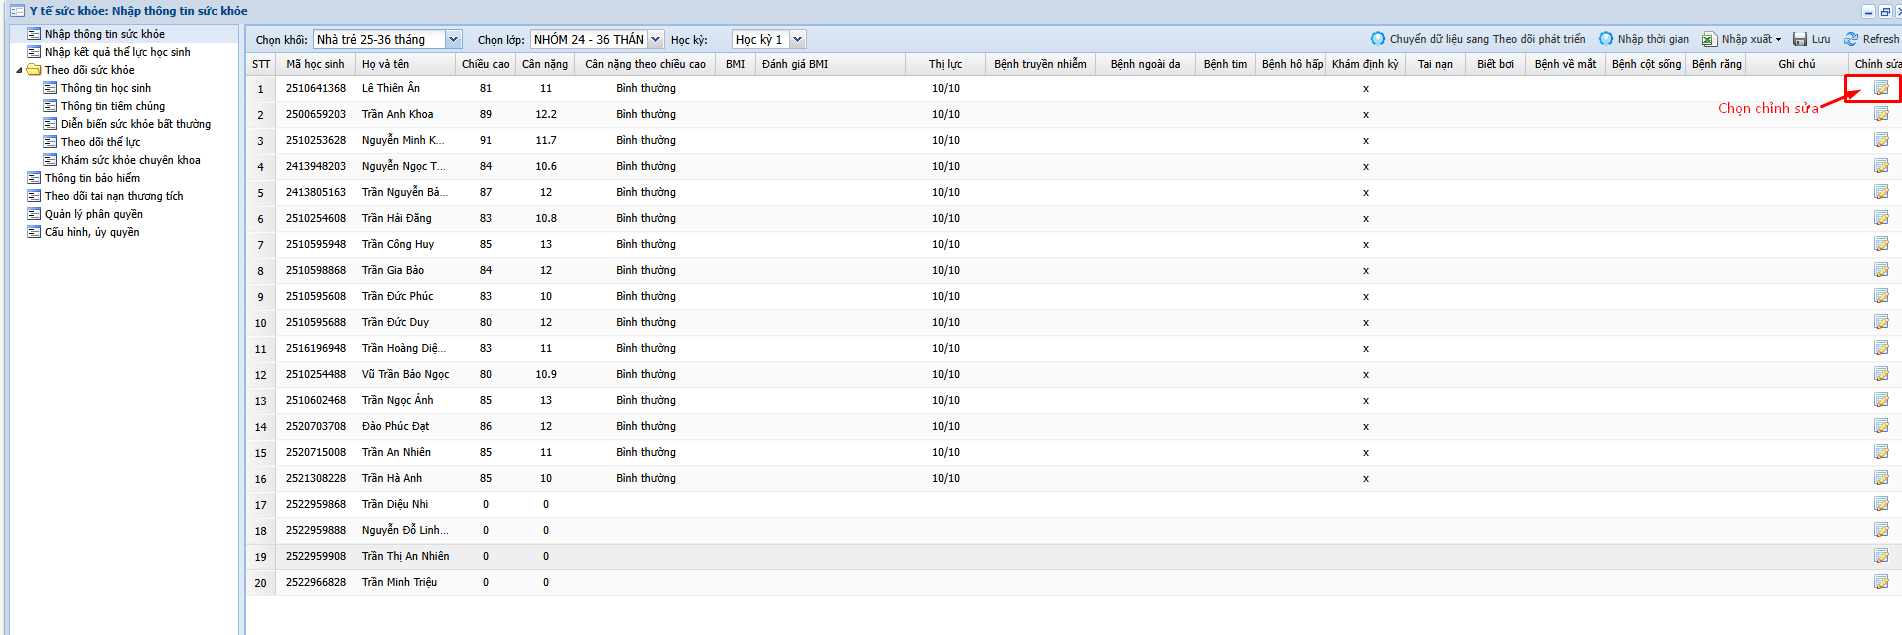
Task: Click edit icon for Trần An Nhiên row
Action: point(1881,452)
